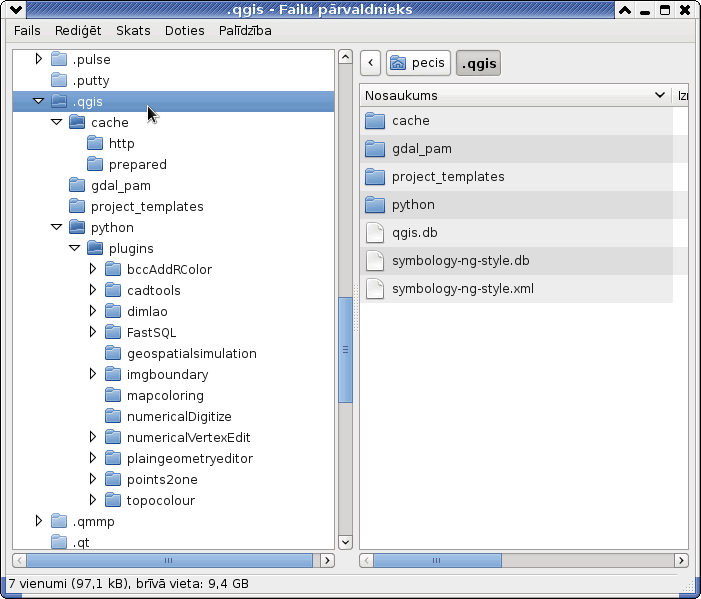This screenshot has width=701, height=599.
Task: Click the gdal_pam folder icon in file list
Action: pos(375,149)
